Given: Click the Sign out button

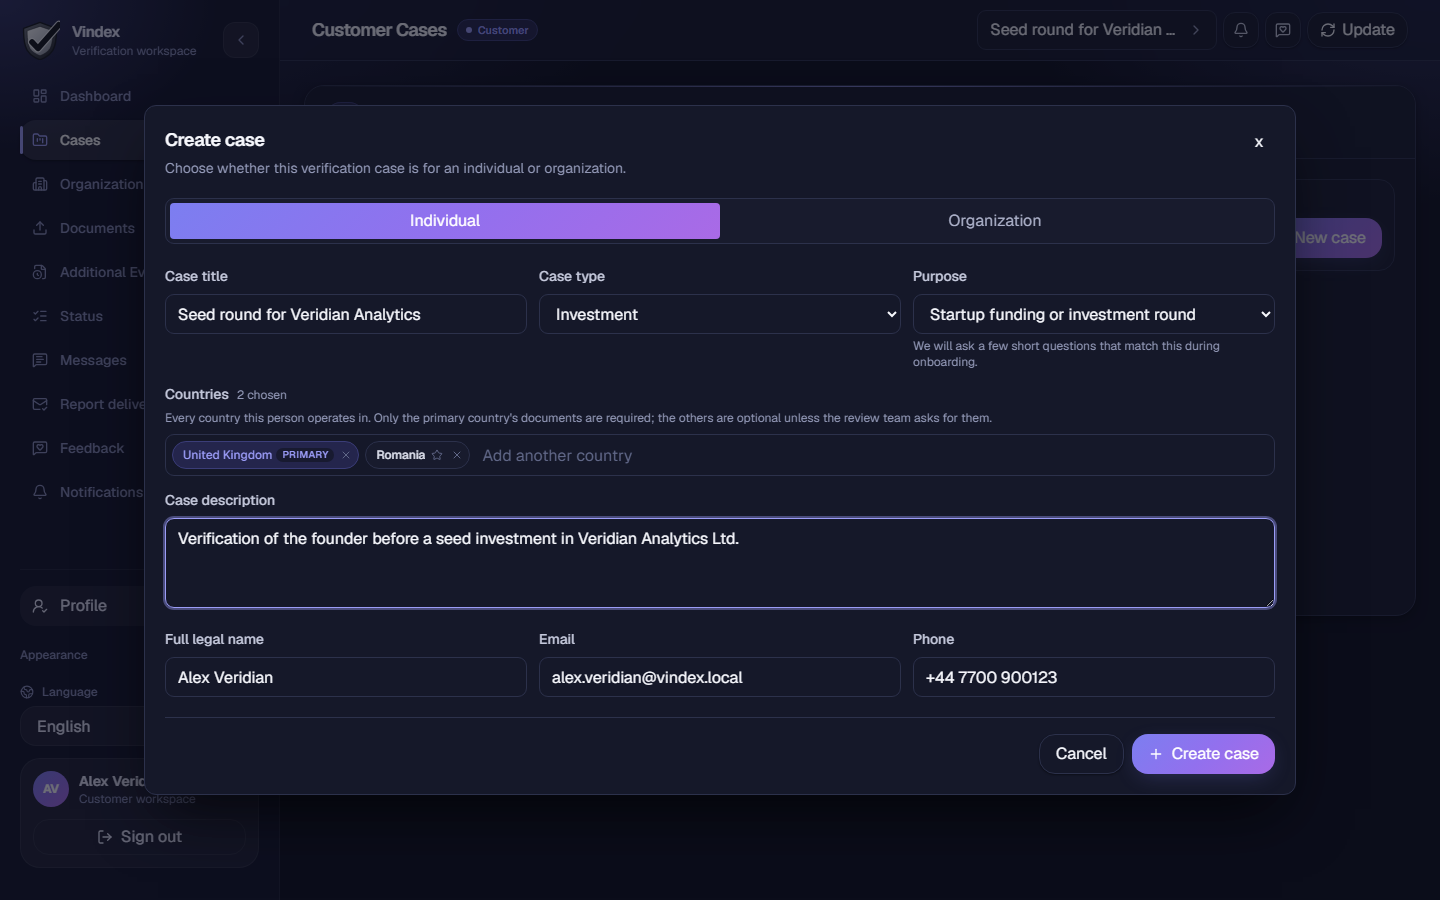Looking at the screenshot, I should (139, 837).
